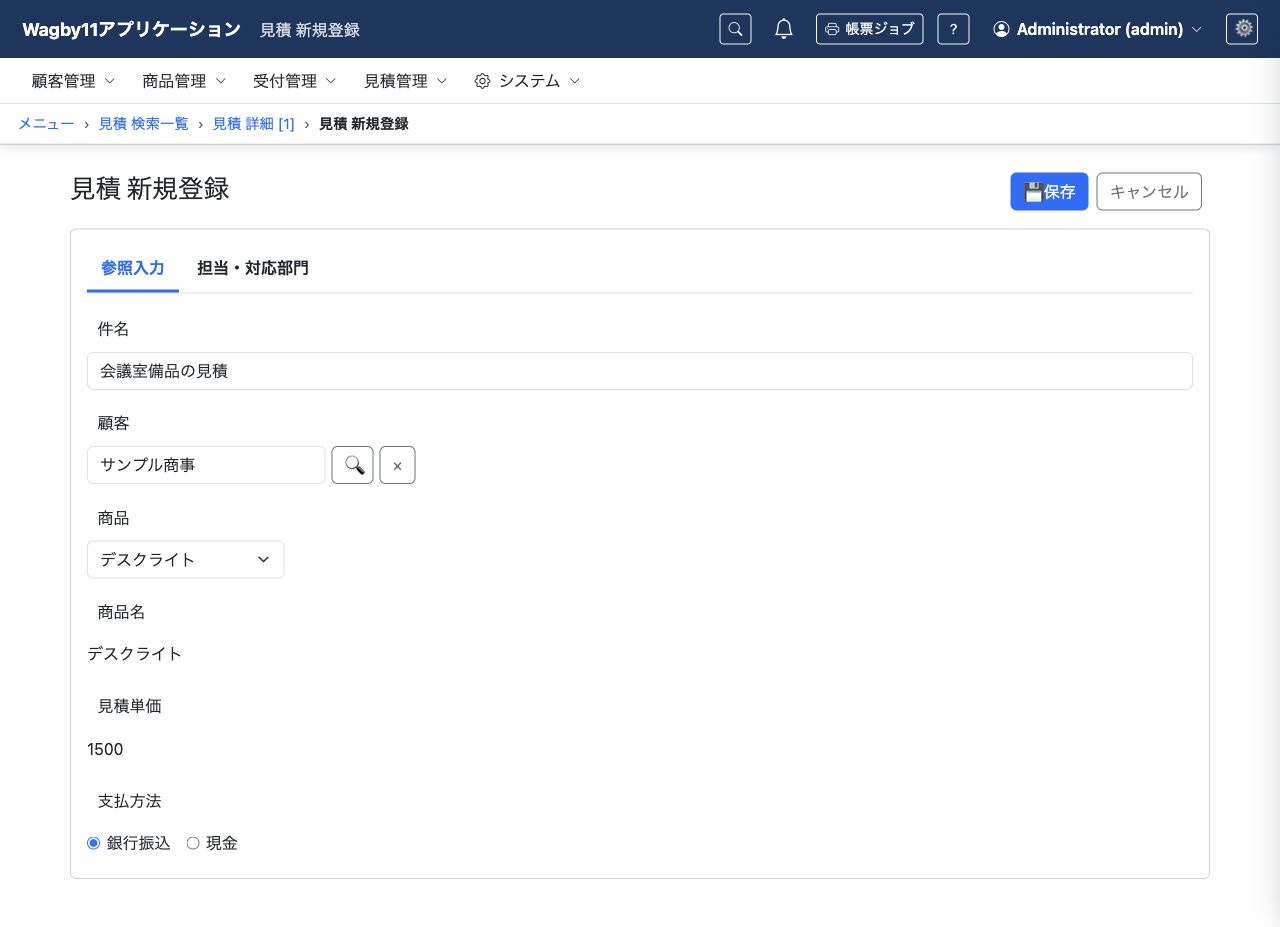Open the システム menu
The height and width of the screenshot is (927, 1280).
tap(527, 81)
